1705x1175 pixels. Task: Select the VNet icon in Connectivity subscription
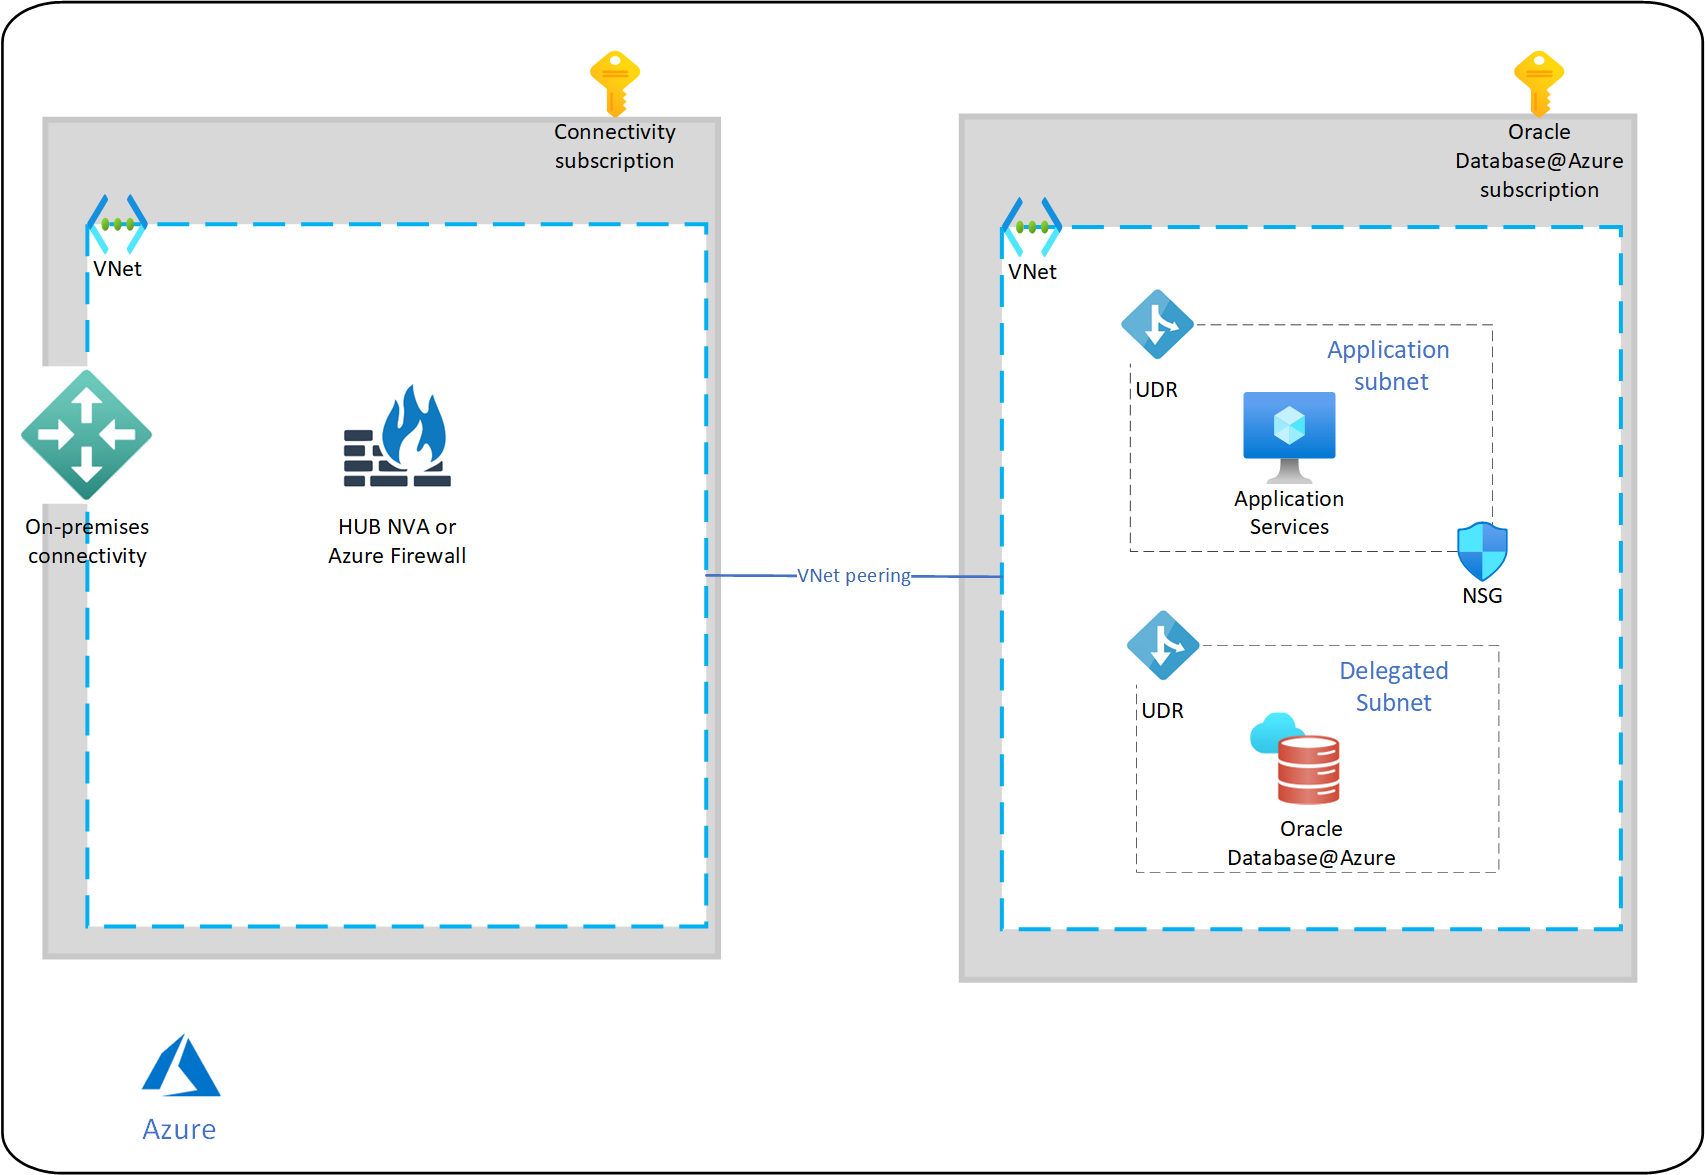117,225
